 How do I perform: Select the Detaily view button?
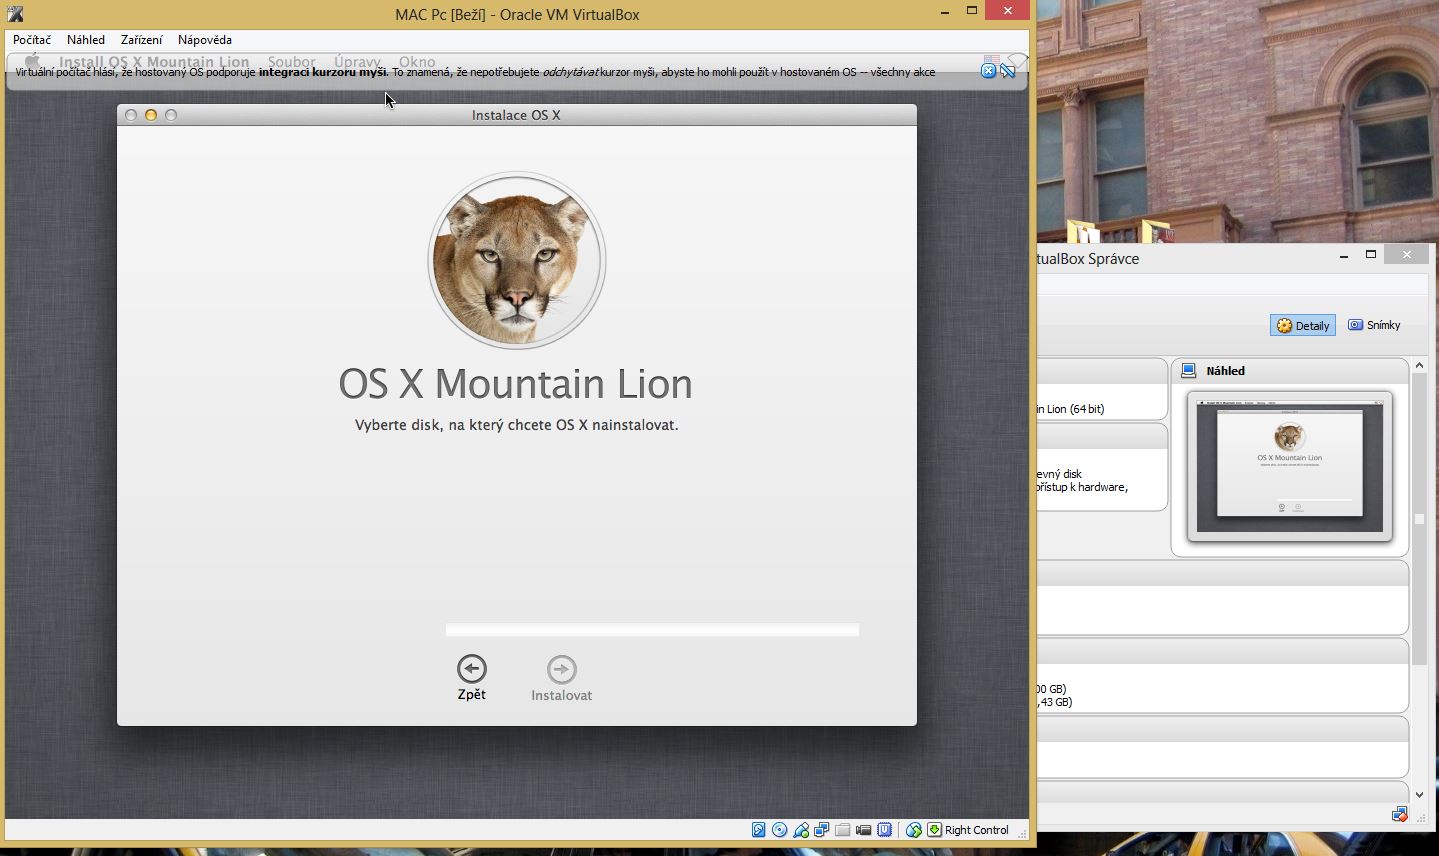pos(1302,325)
